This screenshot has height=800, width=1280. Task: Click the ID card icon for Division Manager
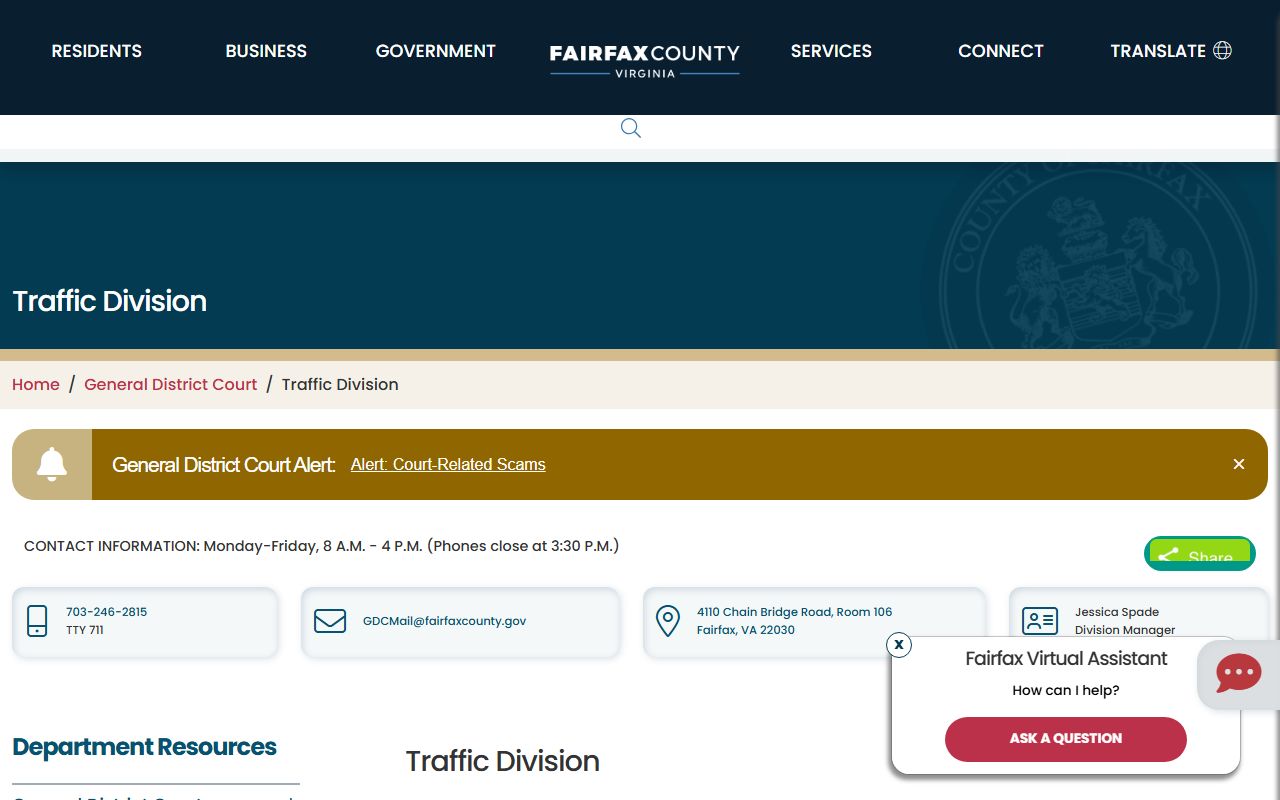[x=1040, y=621]
